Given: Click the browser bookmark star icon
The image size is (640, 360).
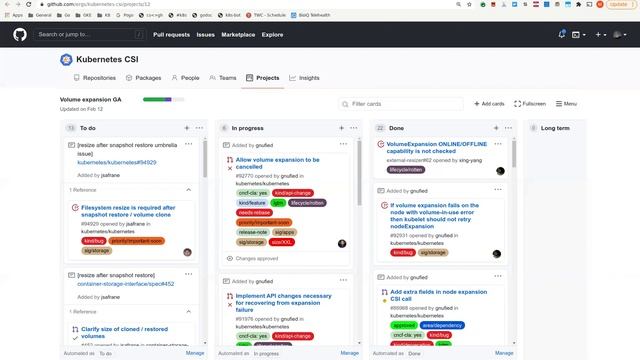Looking at the screenshot, I should coord(469,4).
